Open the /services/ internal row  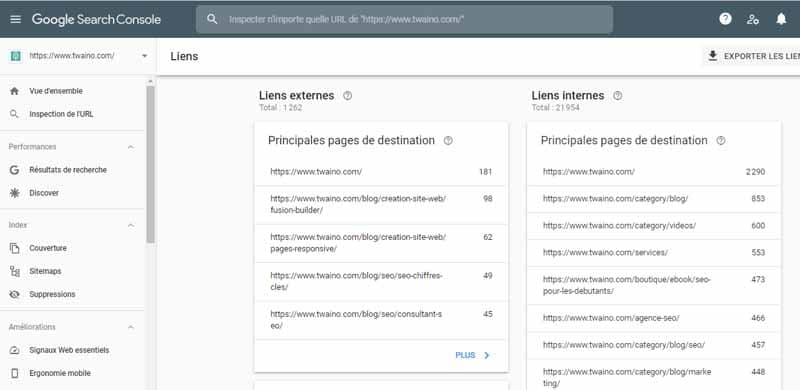[x=654, y=253]
